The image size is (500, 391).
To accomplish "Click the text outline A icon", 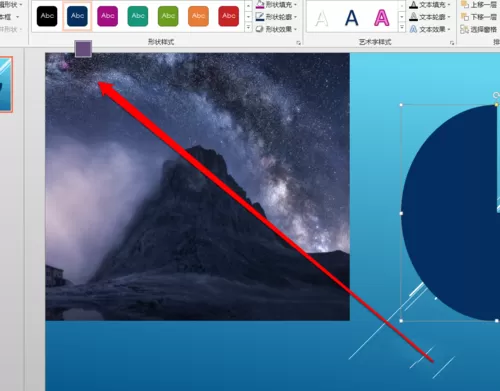I will coord(413,17).
